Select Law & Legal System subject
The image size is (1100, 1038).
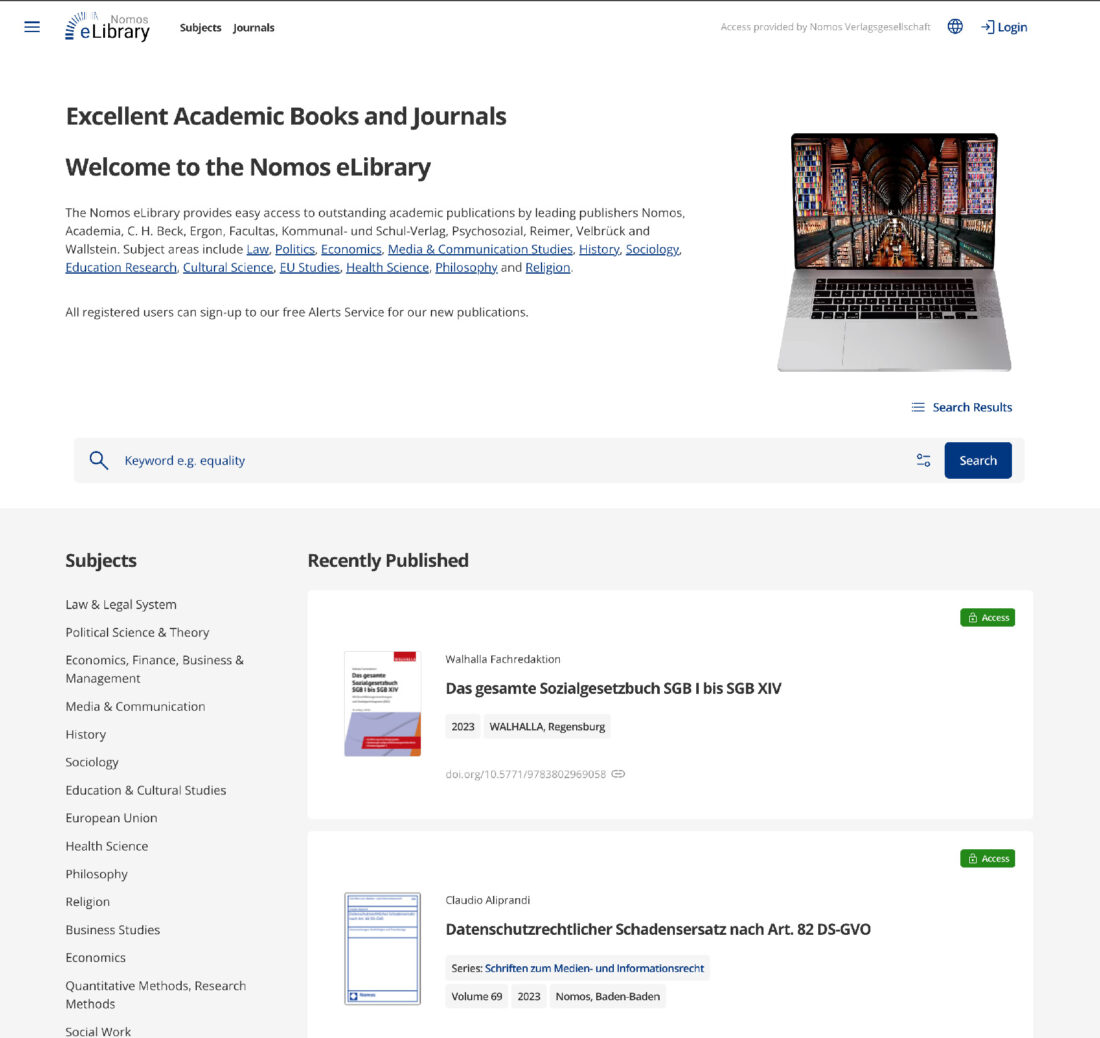pos(121,605)
